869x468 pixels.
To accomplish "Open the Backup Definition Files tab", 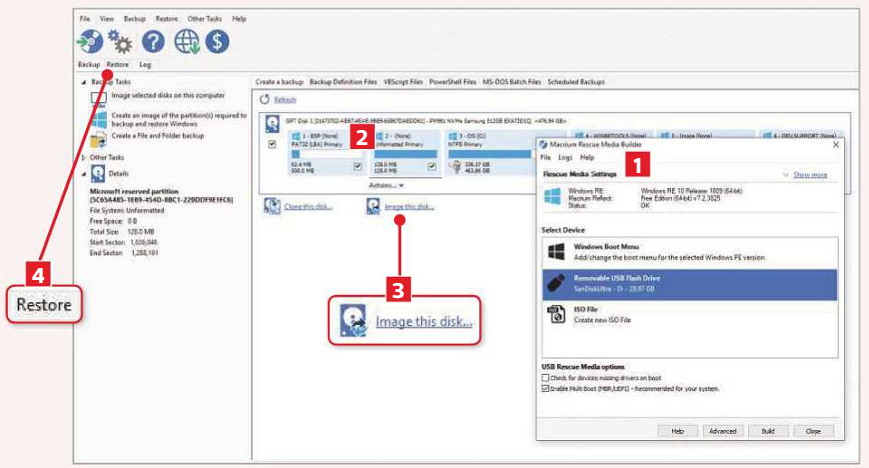I will point(343,82).
